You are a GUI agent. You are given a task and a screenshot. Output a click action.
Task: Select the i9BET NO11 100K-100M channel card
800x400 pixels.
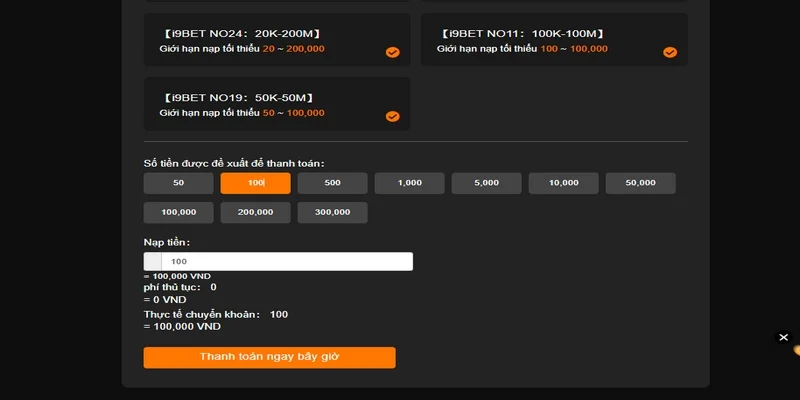554,40
